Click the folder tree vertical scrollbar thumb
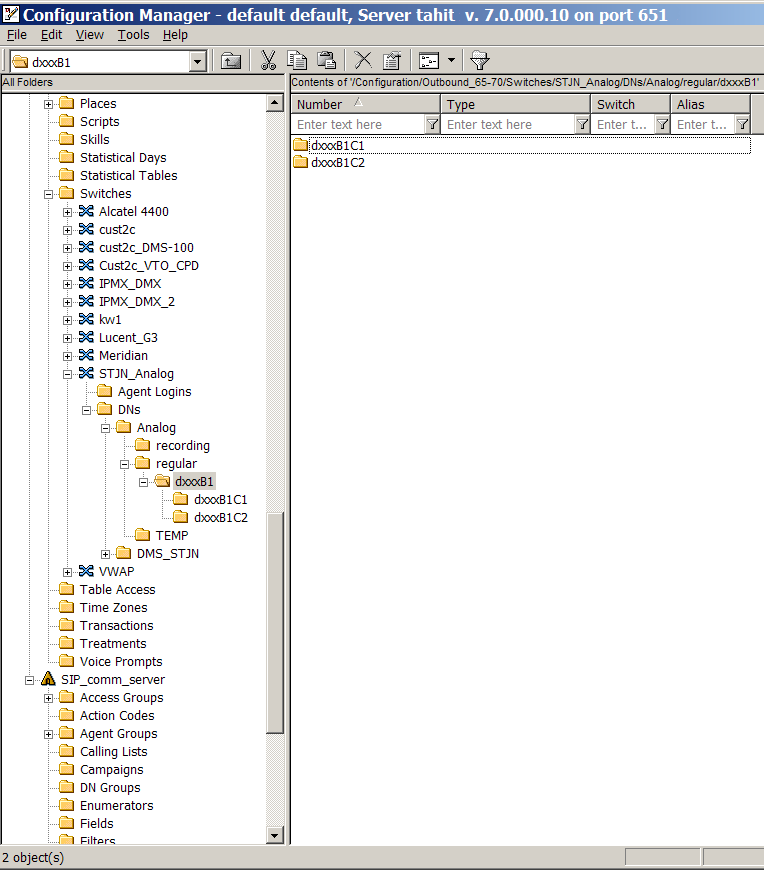 (276, 620)
